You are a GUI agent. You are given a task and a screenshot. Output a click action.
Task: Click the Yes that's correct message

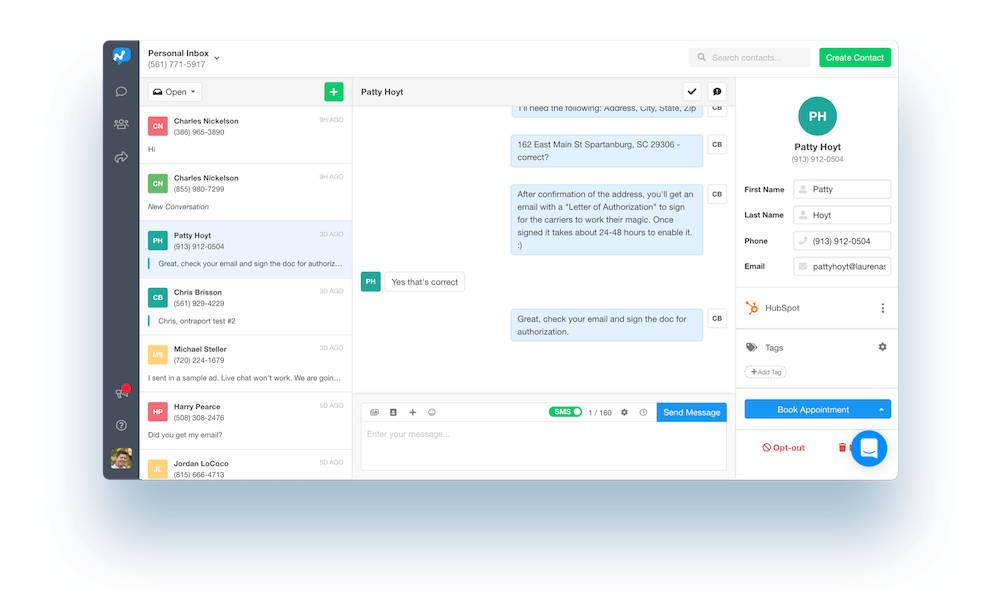(x=425, y=282)
